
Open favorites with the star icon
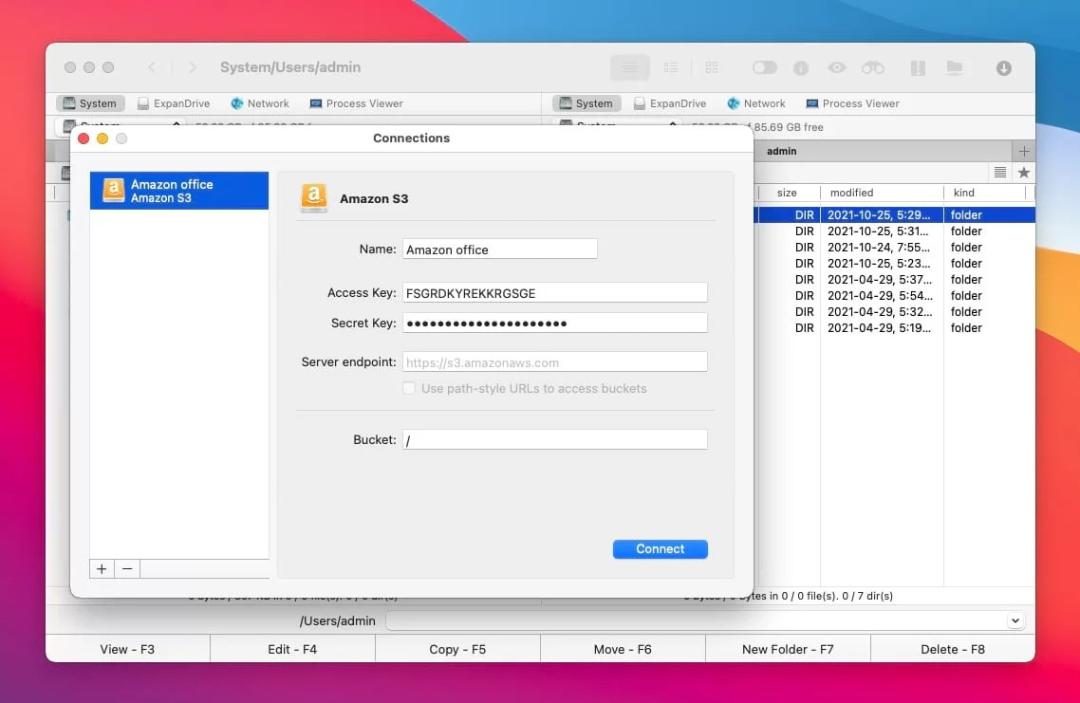pyautogui.click(x=1024, y=172)
